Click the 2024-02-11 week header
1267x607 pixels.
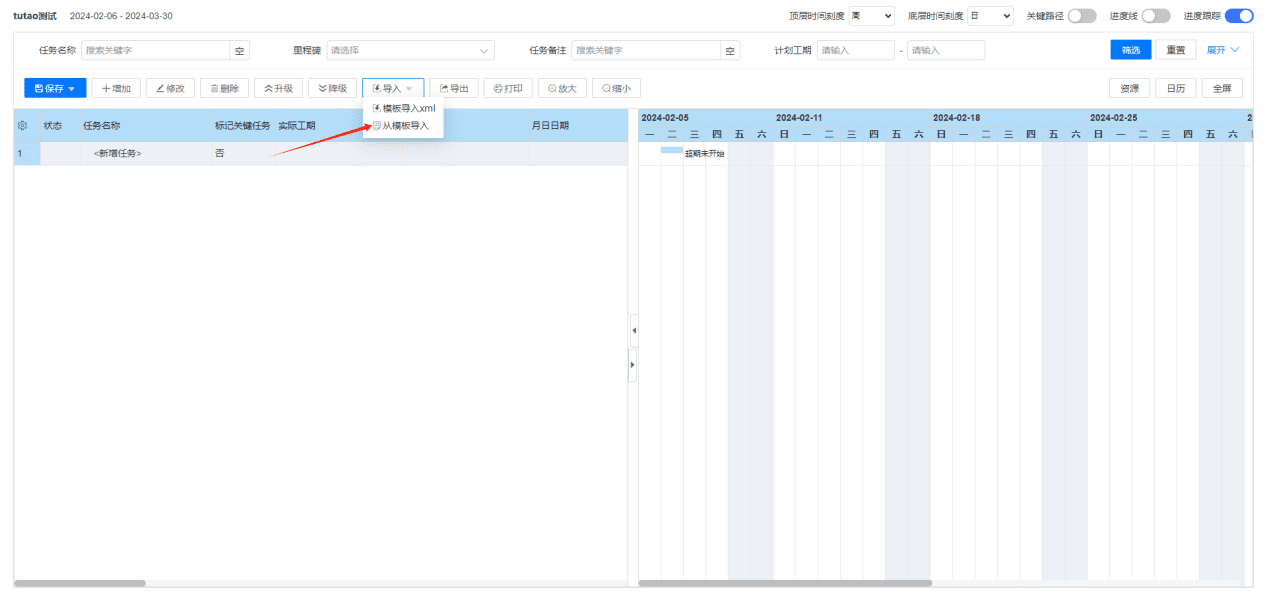[x=799, y=117]
